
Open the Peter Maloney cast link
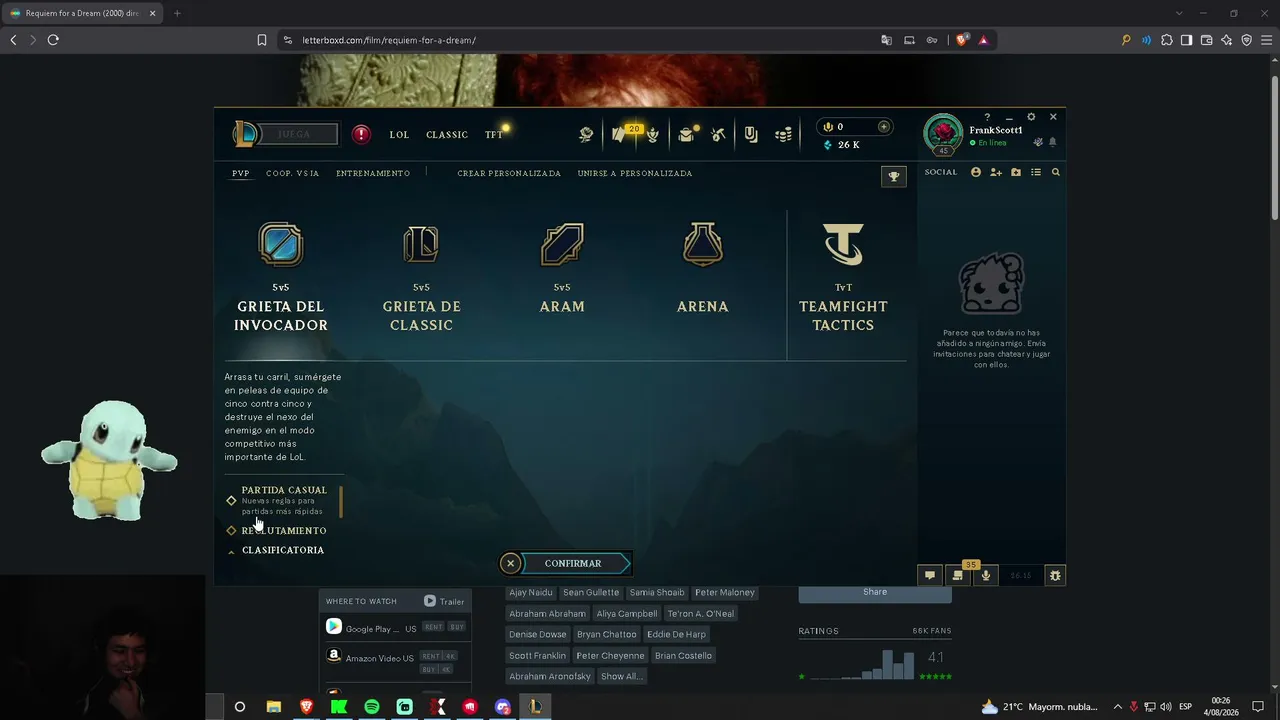(725, 592)
